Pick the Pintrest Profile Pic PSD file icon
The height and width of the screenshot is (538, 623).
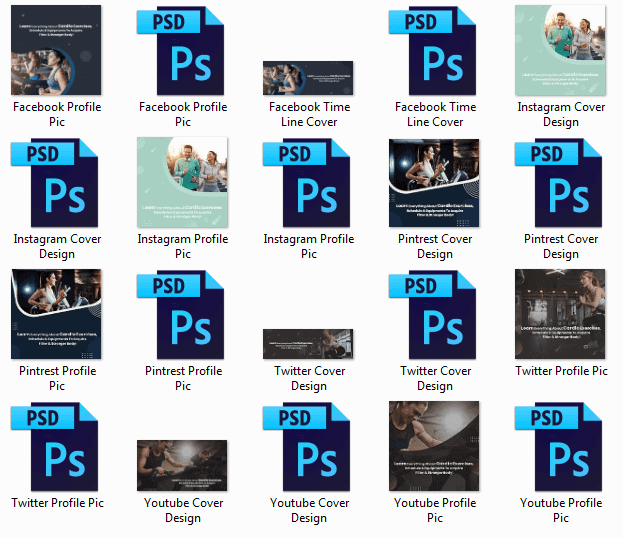pos(183,314)
